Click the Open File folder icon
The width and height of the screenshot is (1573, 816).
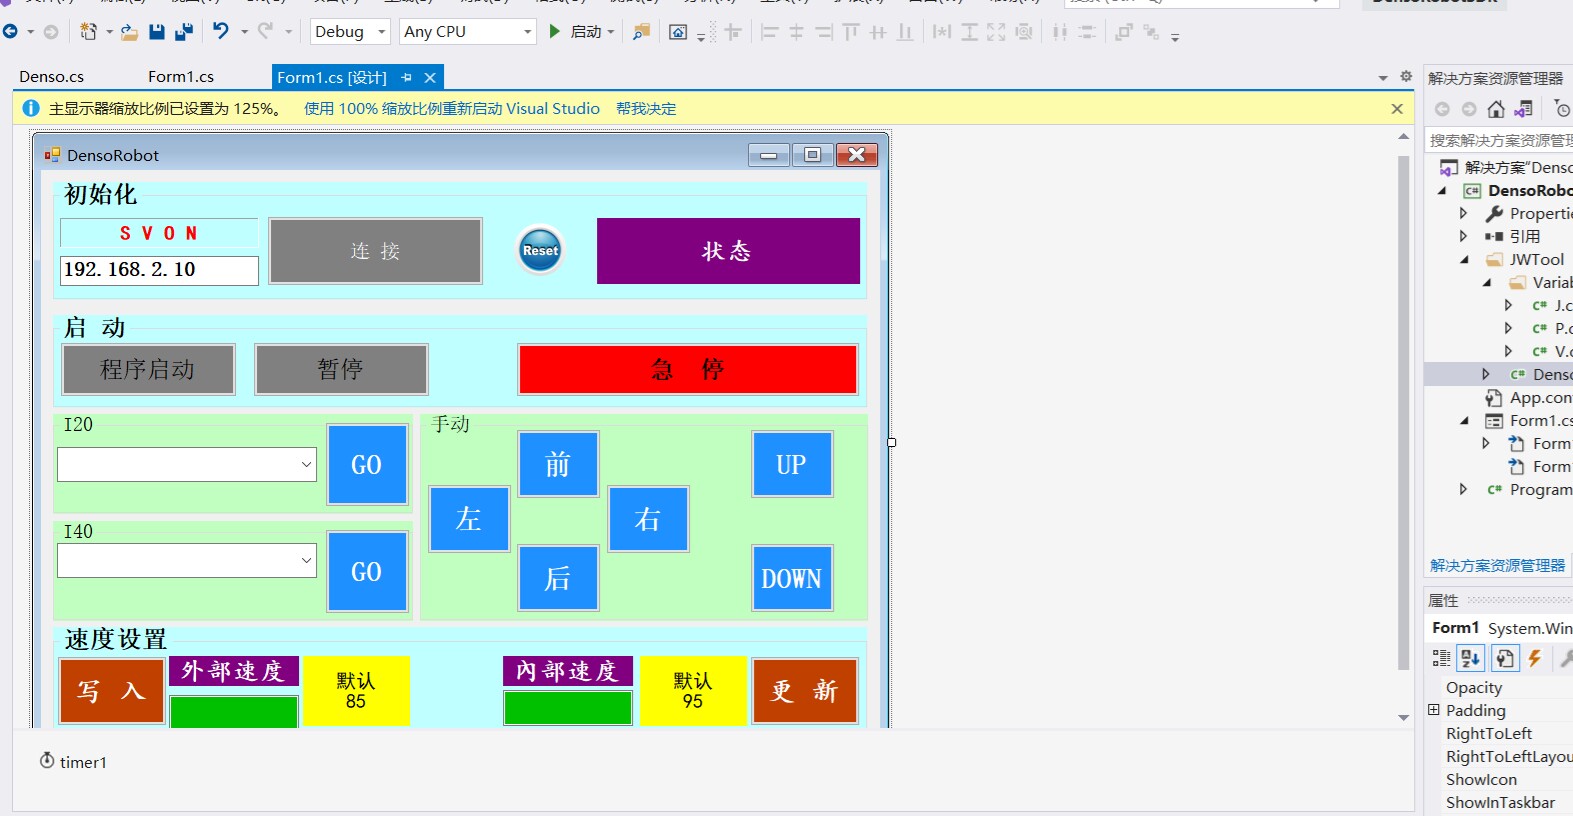[x=129, y=32]
